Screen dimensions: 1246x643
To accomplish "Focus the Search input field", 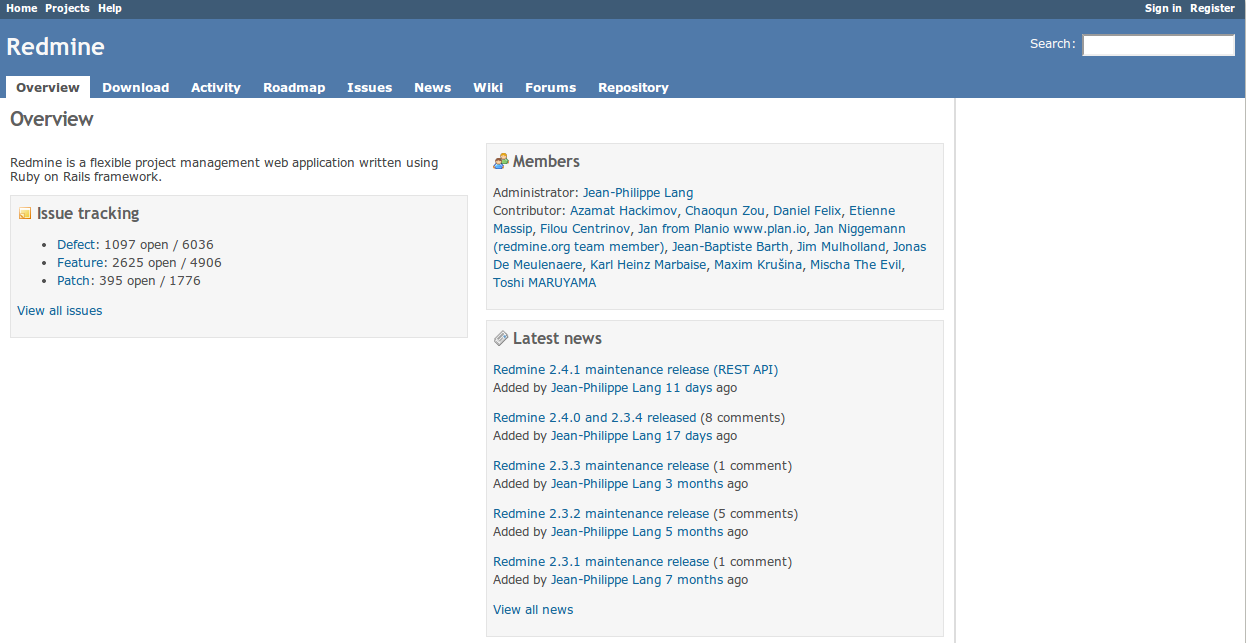I will coord(1159,45).
